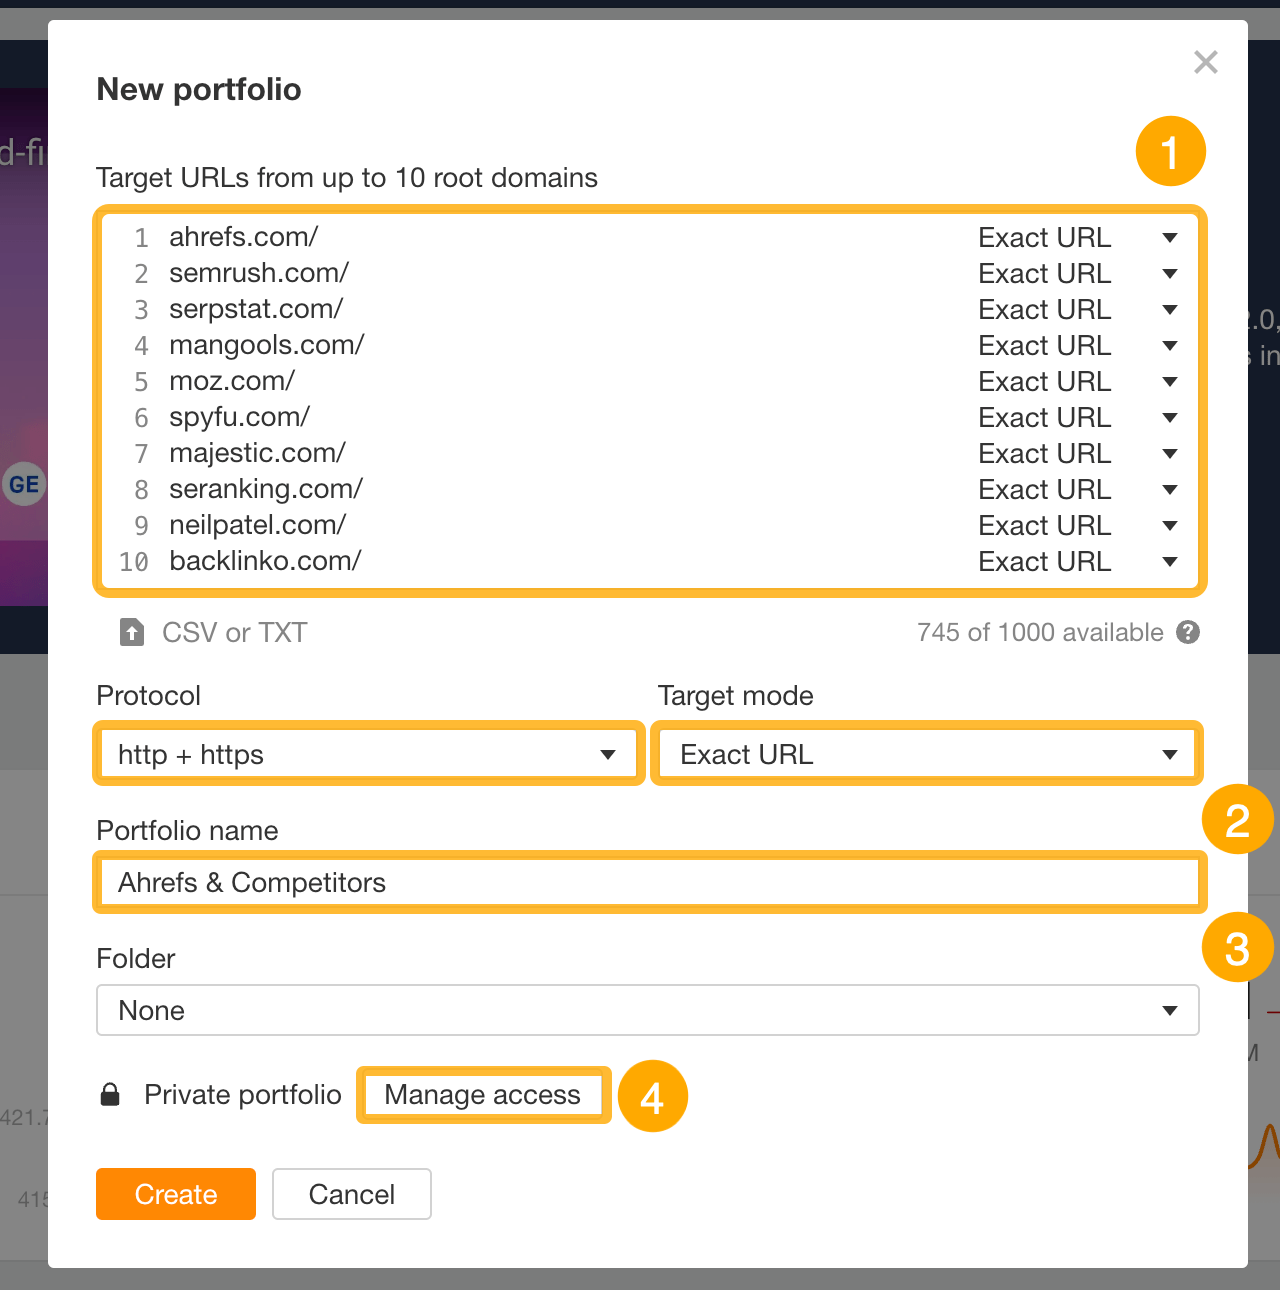1280x1290 pixels.
Task: Click the 745 of 1000 available text
Action: tap(1040, 632)
